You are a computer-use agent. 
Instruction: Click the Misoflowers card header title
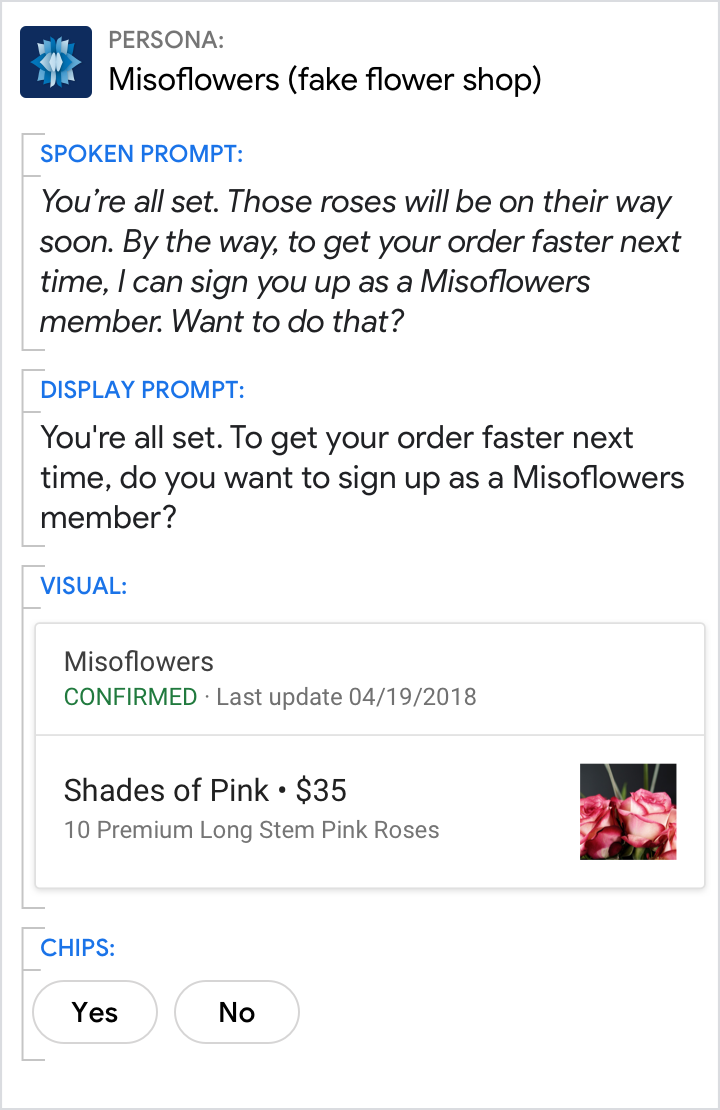139,662
